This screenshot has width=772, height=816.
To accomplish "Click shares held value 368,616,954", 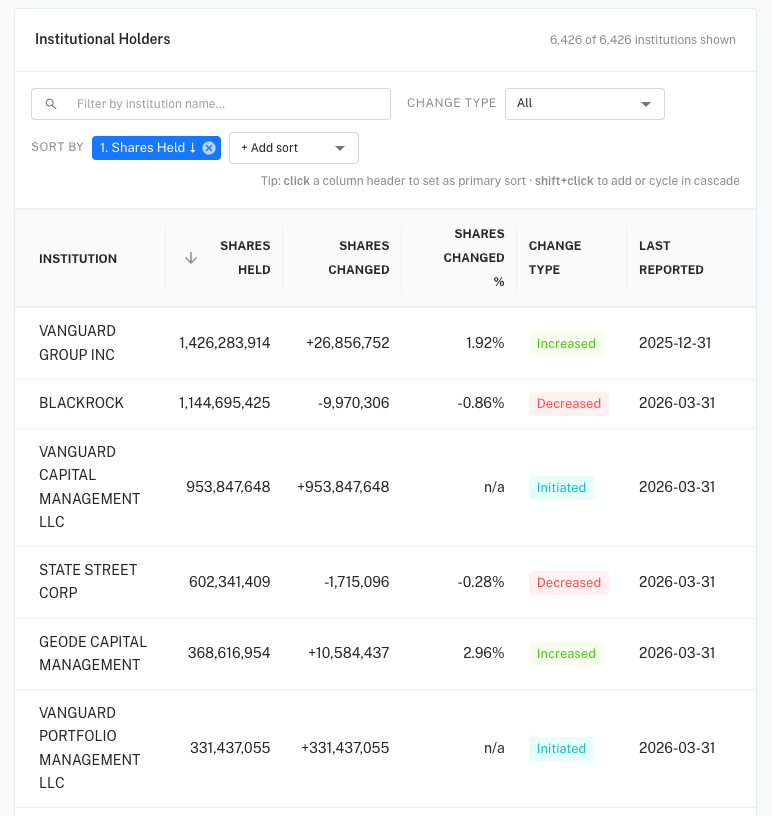I will coord(229,653).
